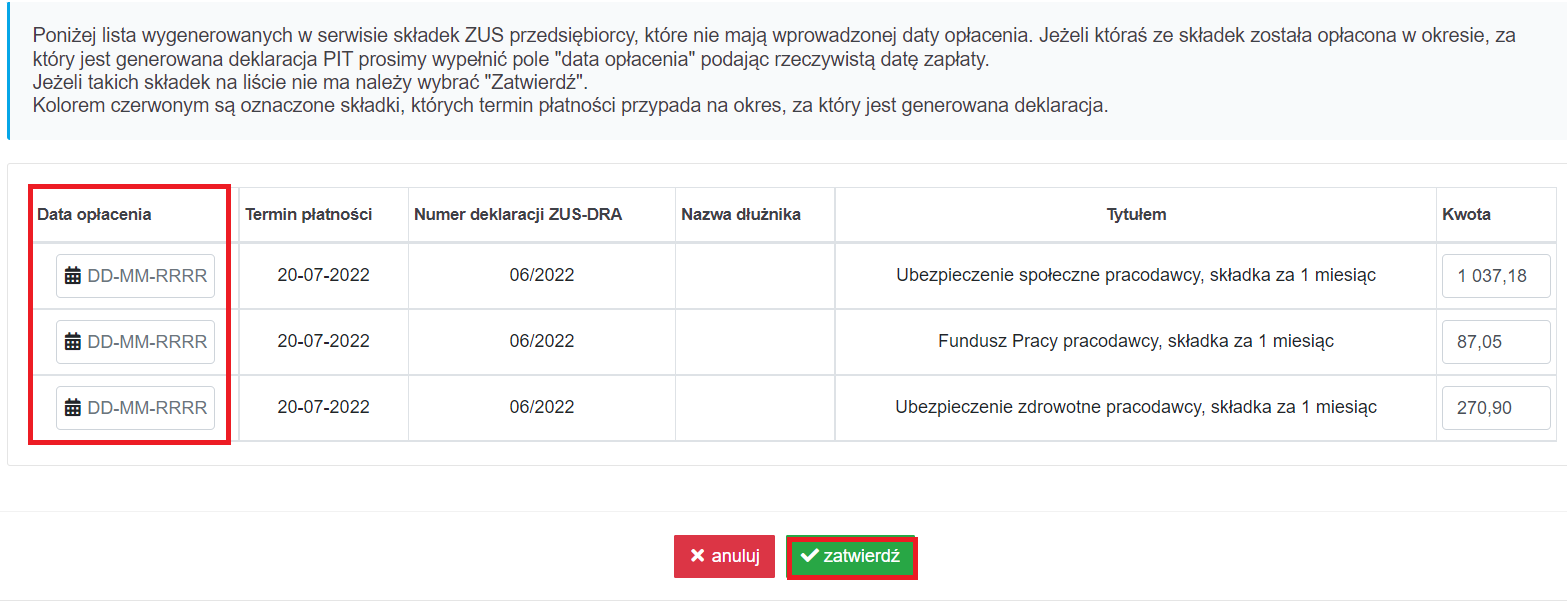The width and height of the screenshot is (1567, 601).
Task: Focus DD-MM-RRRR date field for 1 037,18 row
Action: [x=136, y=276]
